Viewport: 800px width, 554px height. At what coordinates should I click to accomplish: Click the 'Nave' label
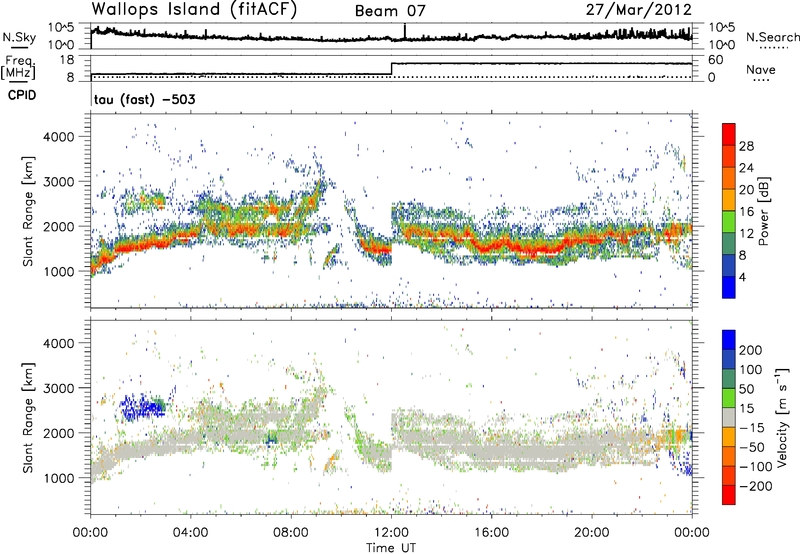point(761,69)
